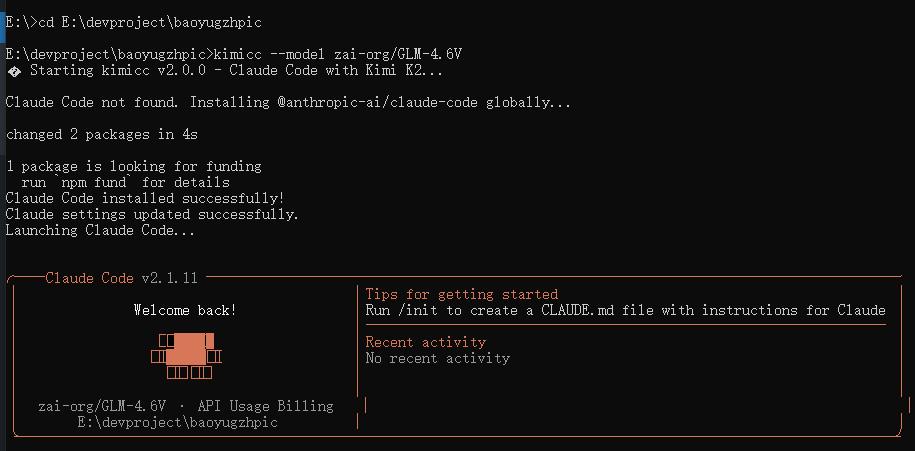Screen dimensions: 915x451
Task: Click the "API Usage Billing" label
Action: pyautogui.click(x=265, y=406)
